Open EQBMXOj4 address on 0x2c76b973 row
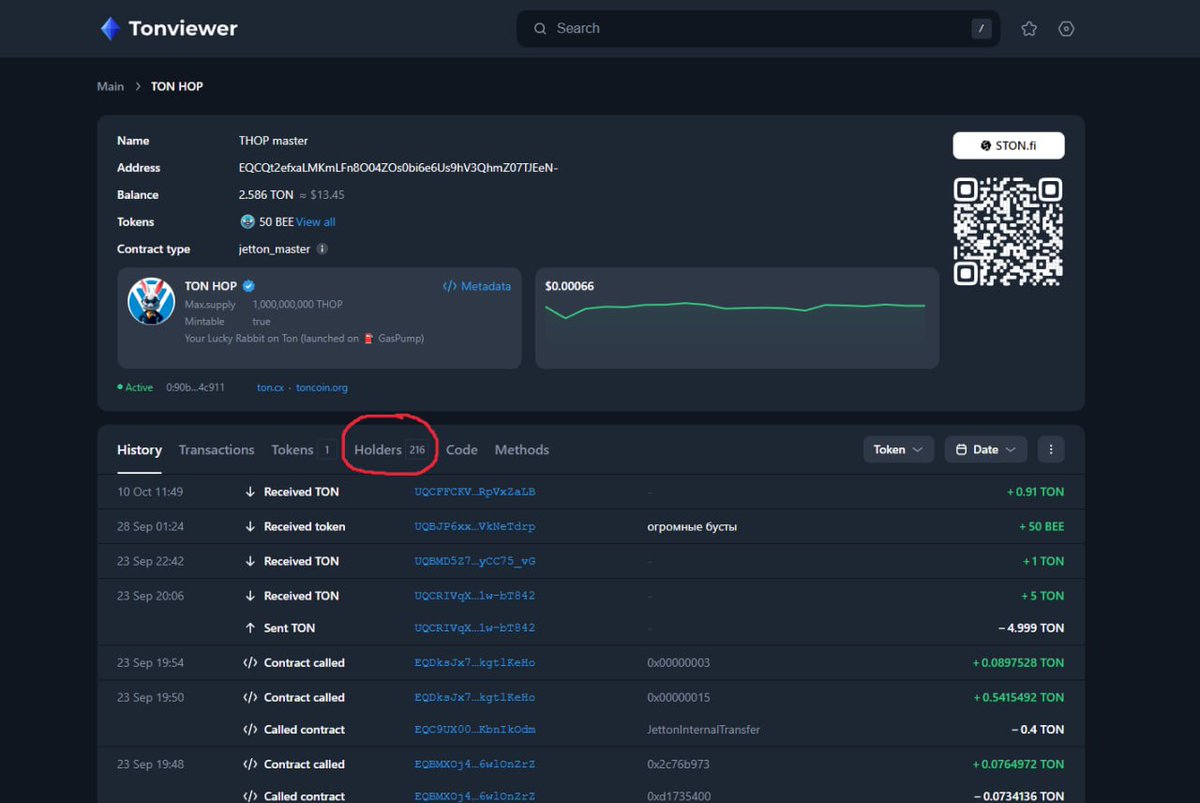The height and width of the screenshot is (803, 1200). (475, 765)
